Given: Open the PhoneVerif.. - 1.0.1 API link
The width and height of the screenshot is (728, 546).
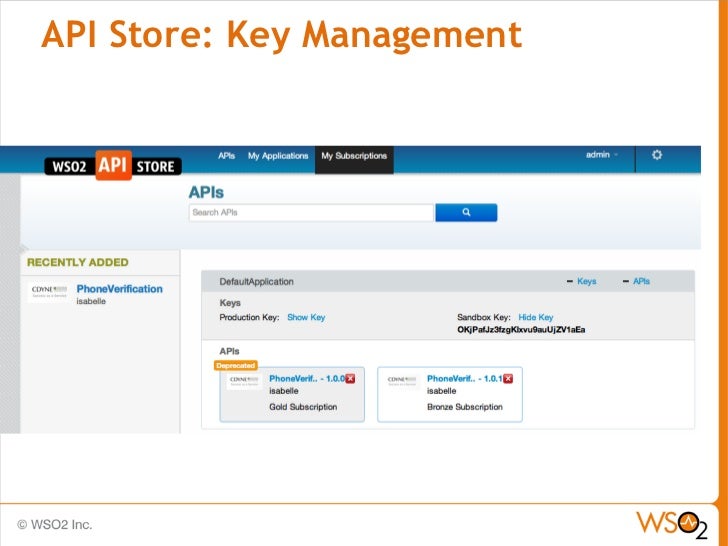Looking at the screenshot, I should click(465, 379).
